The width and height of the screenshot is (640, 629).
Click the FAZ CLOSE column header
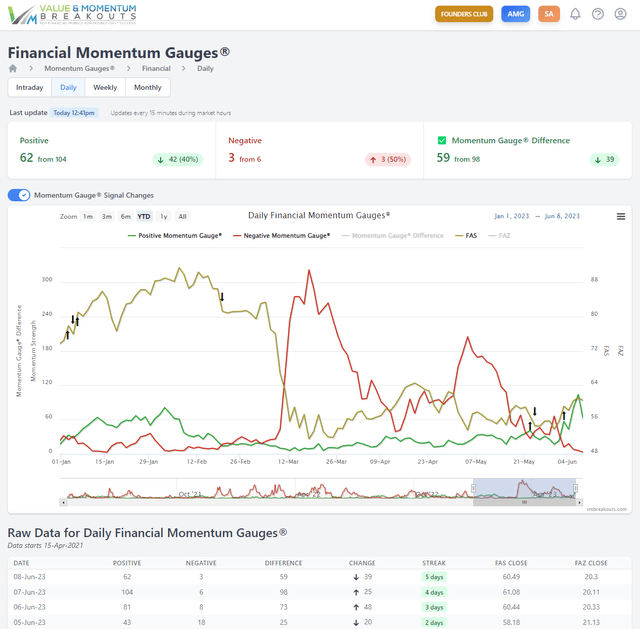[591, 563]
